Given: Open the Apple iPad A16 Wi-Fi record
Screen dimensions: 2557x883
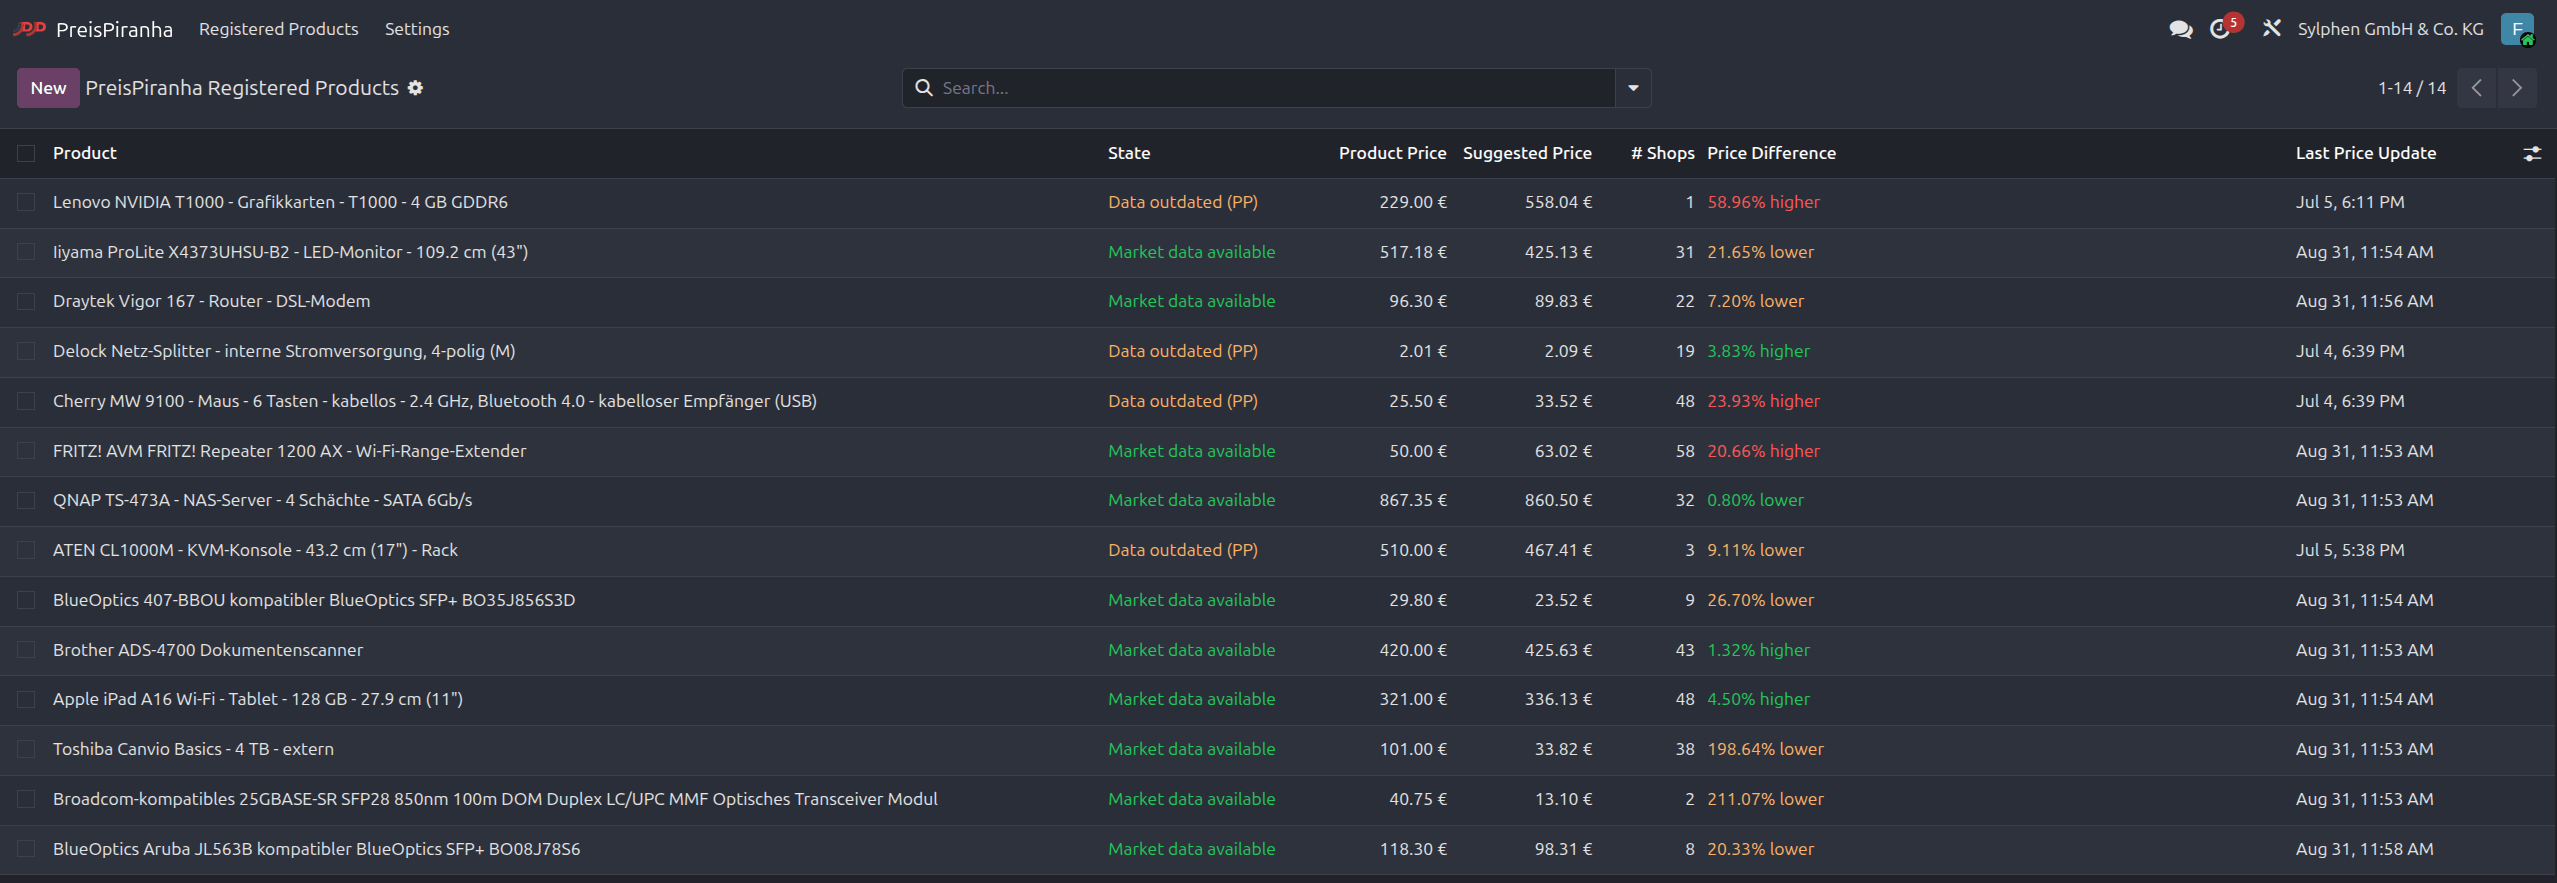Looking at the screenshot, I should [258, 699].
